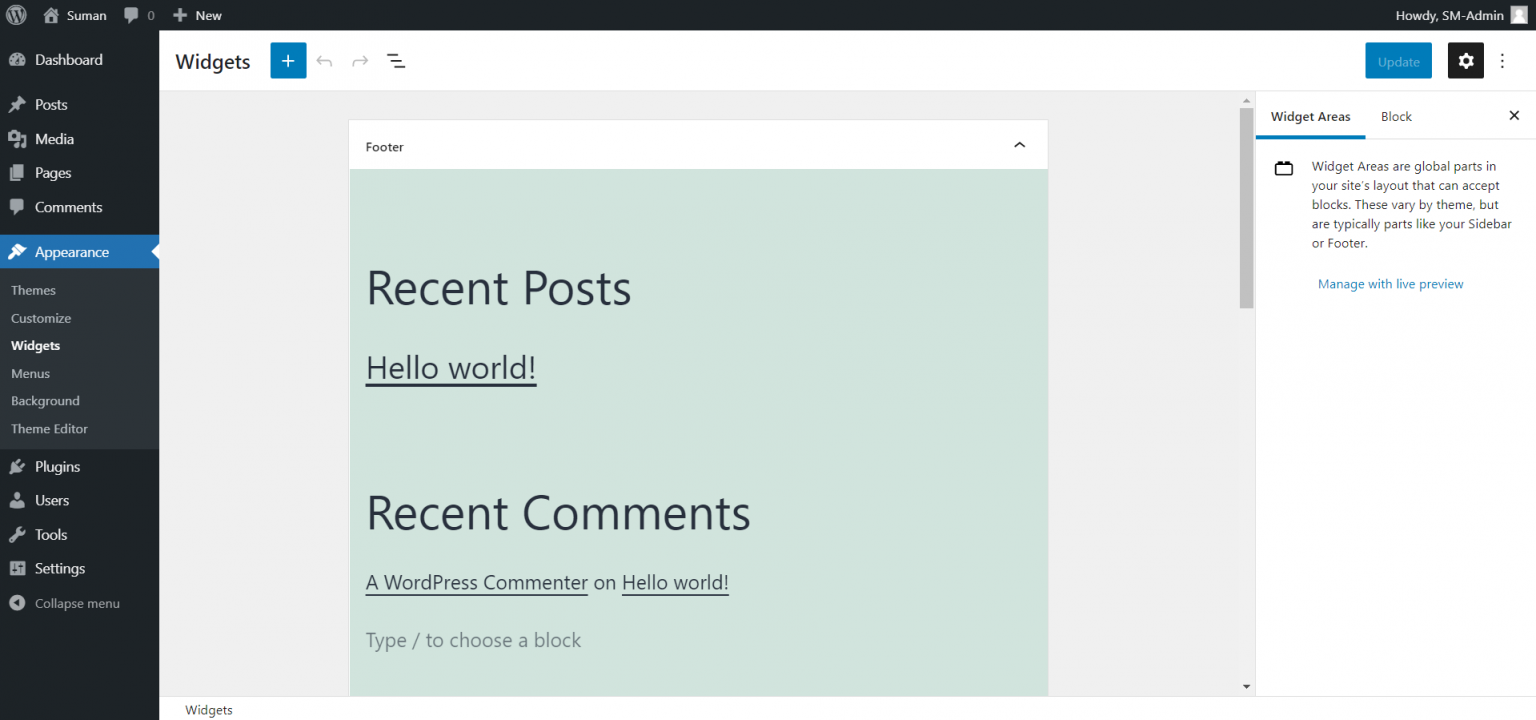This screenshot has height=720, width=1536.
Task: Open Themes submenu link
Action: tap(33, 290)
